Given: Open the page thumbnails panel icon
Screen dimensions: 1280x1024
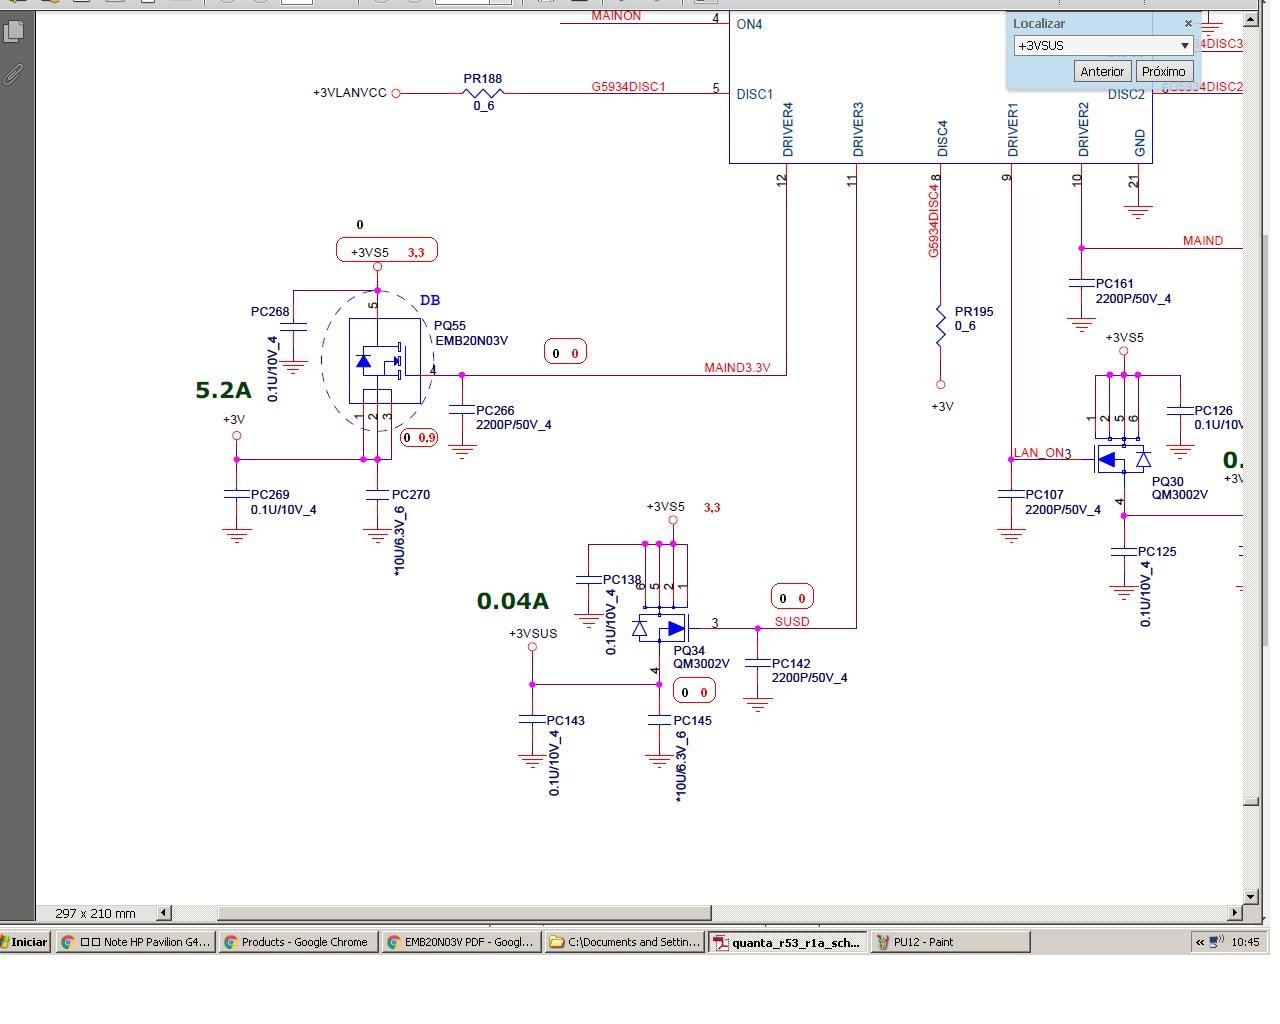Looking at the screenshot, I should pos(14,32).
